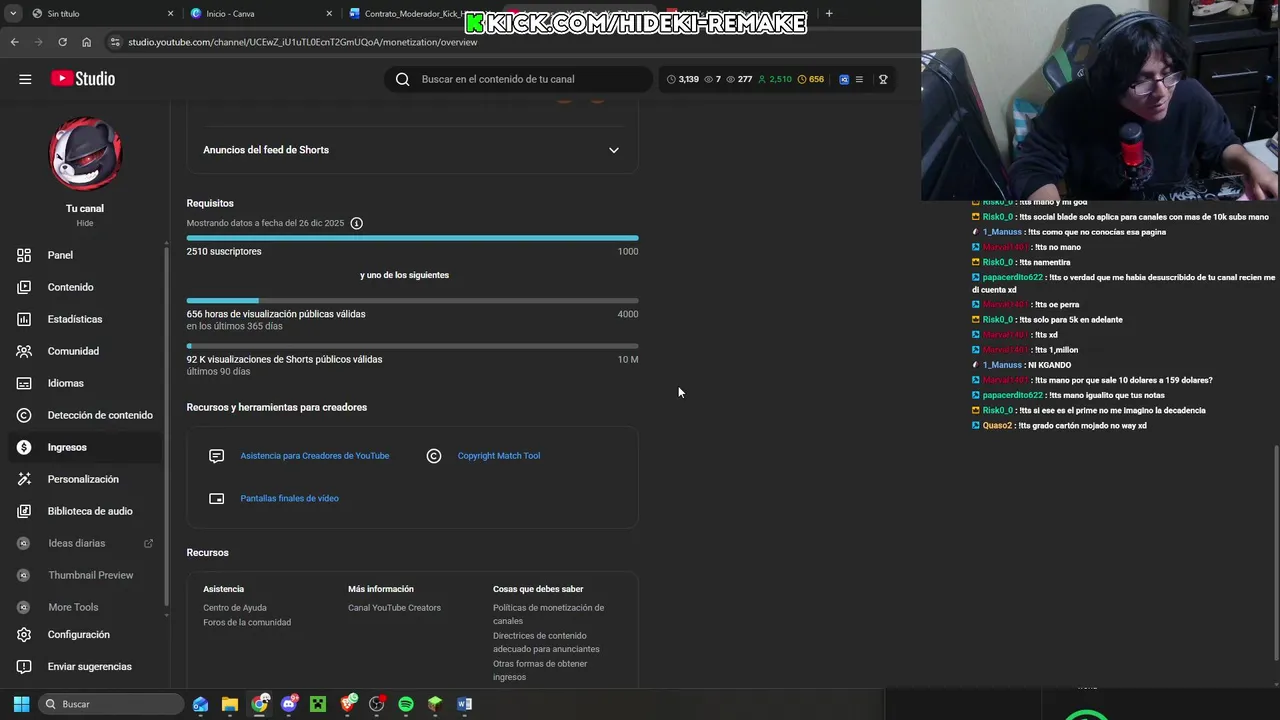The height and width of the screenshot is (720, 1280).
Task: Go back in the browser
Action: [14, 42]
